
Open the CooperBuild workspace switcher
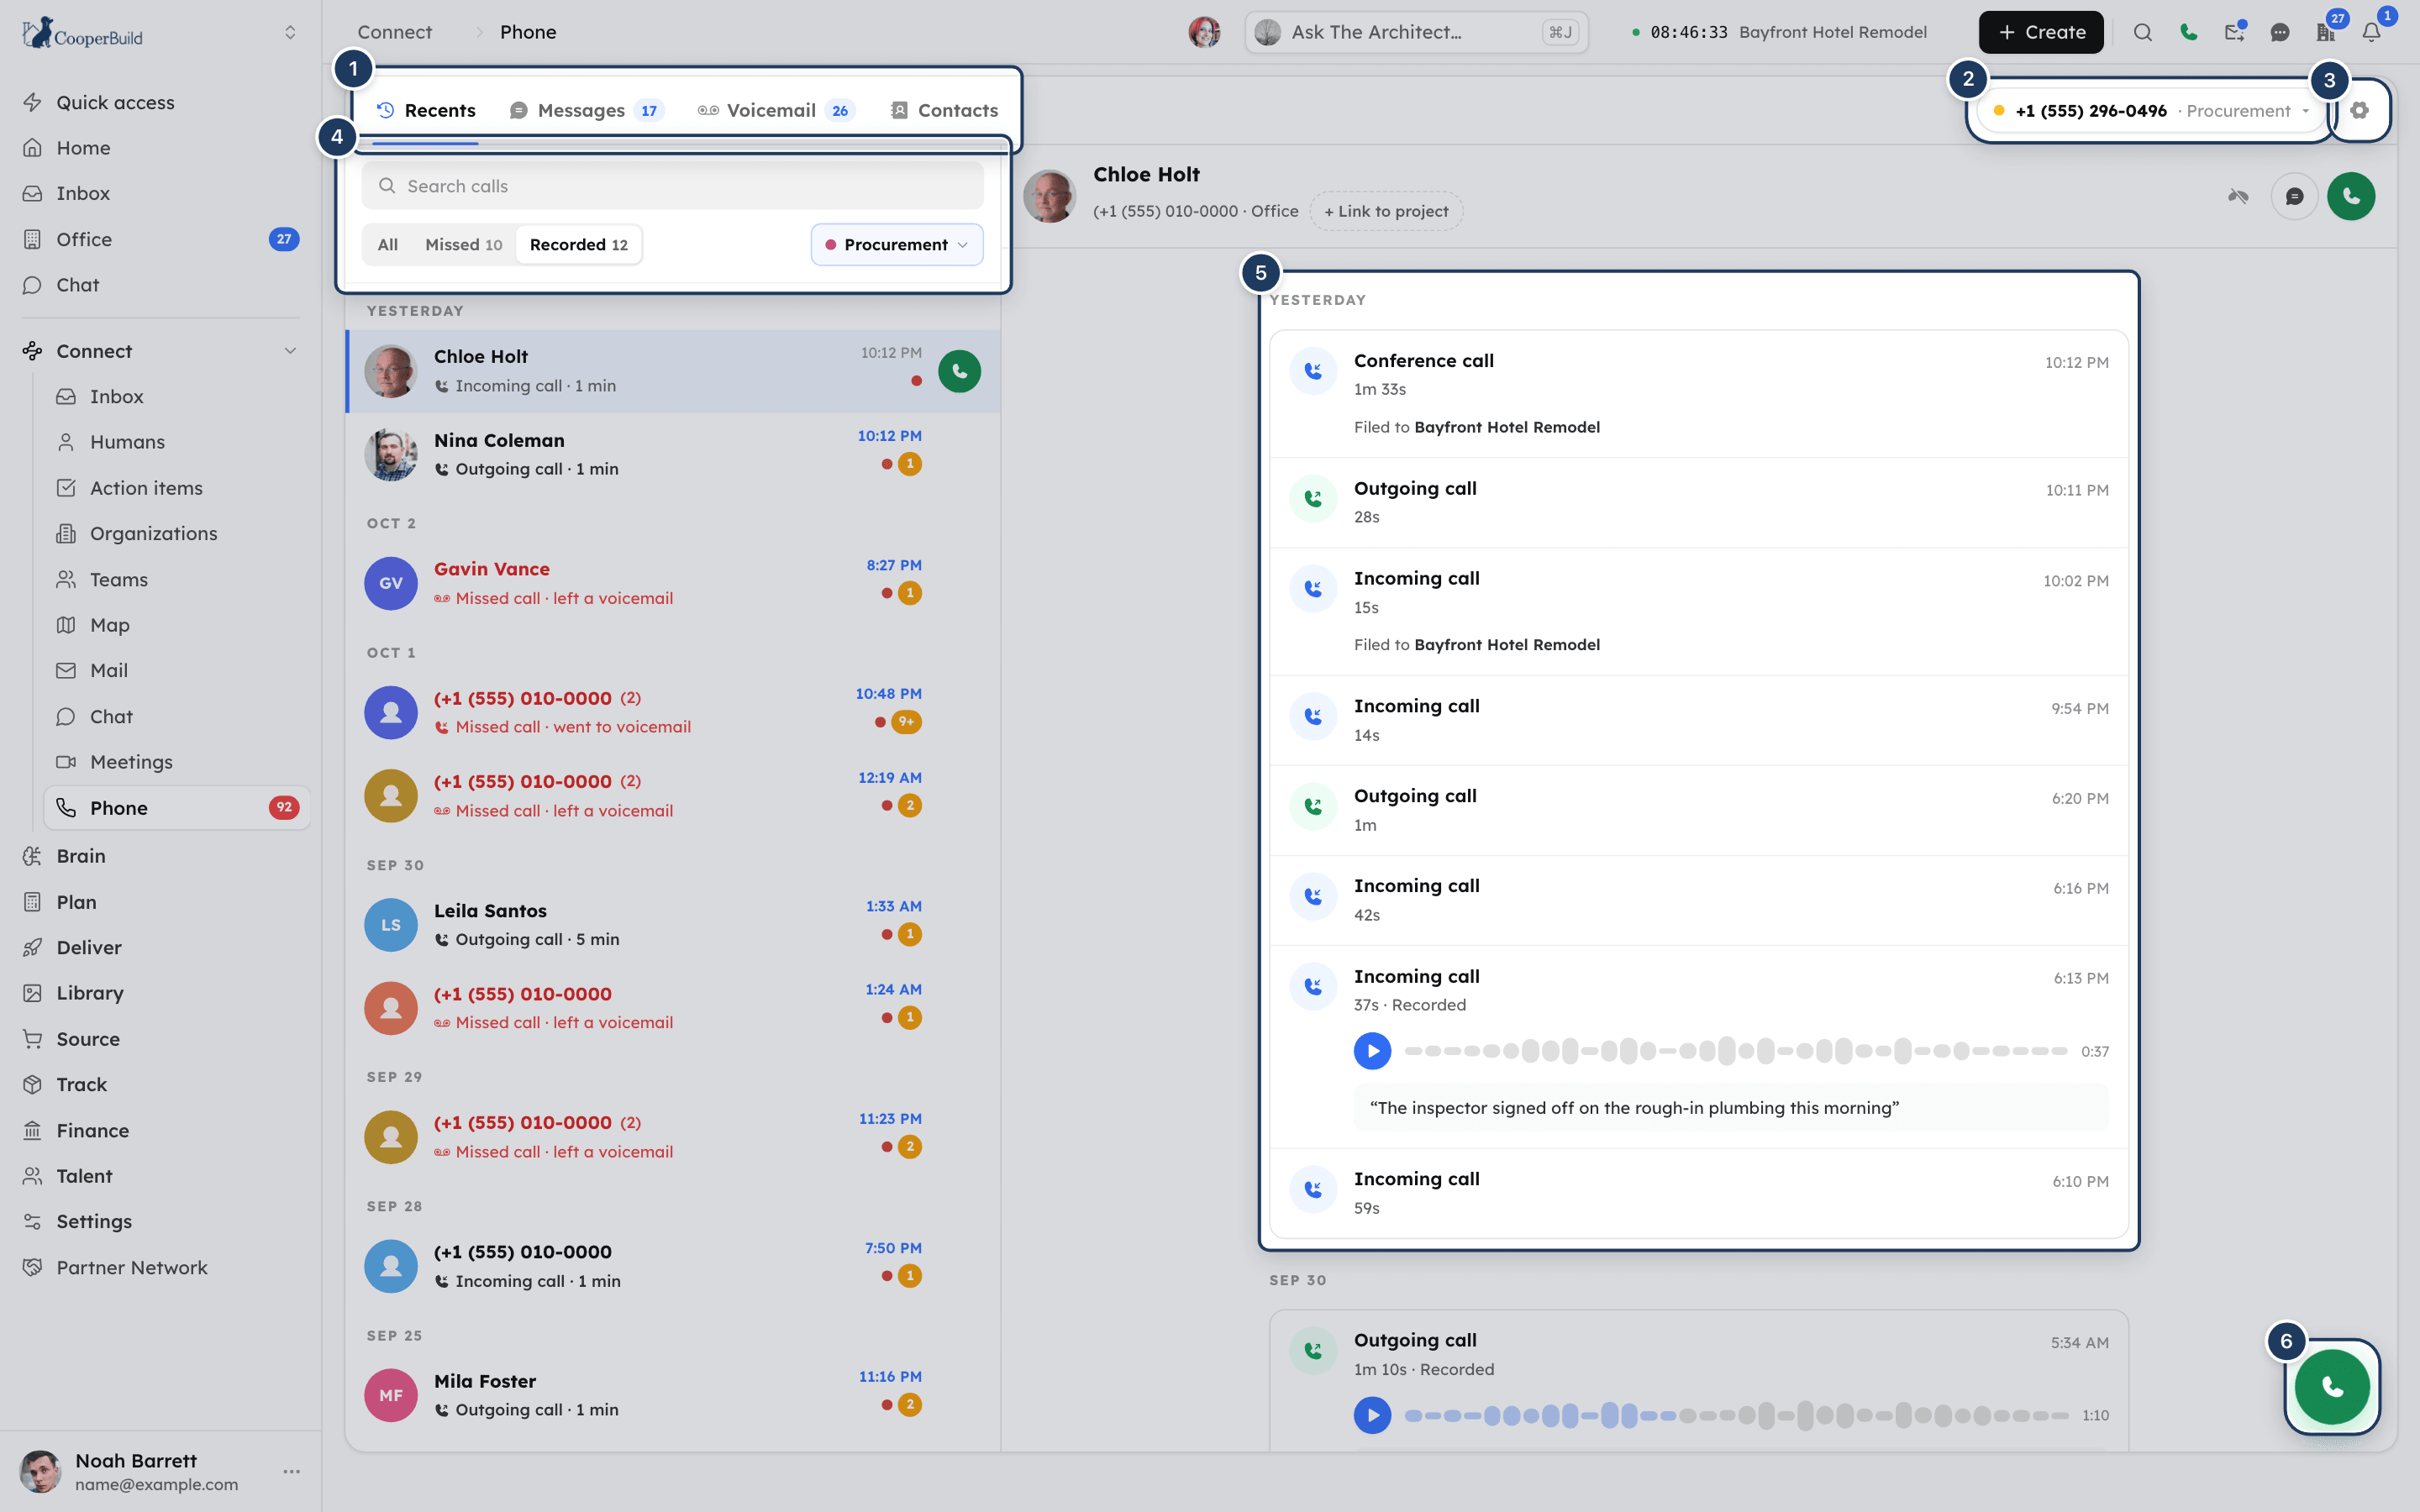pyautogui.click(x=290, y=32)
